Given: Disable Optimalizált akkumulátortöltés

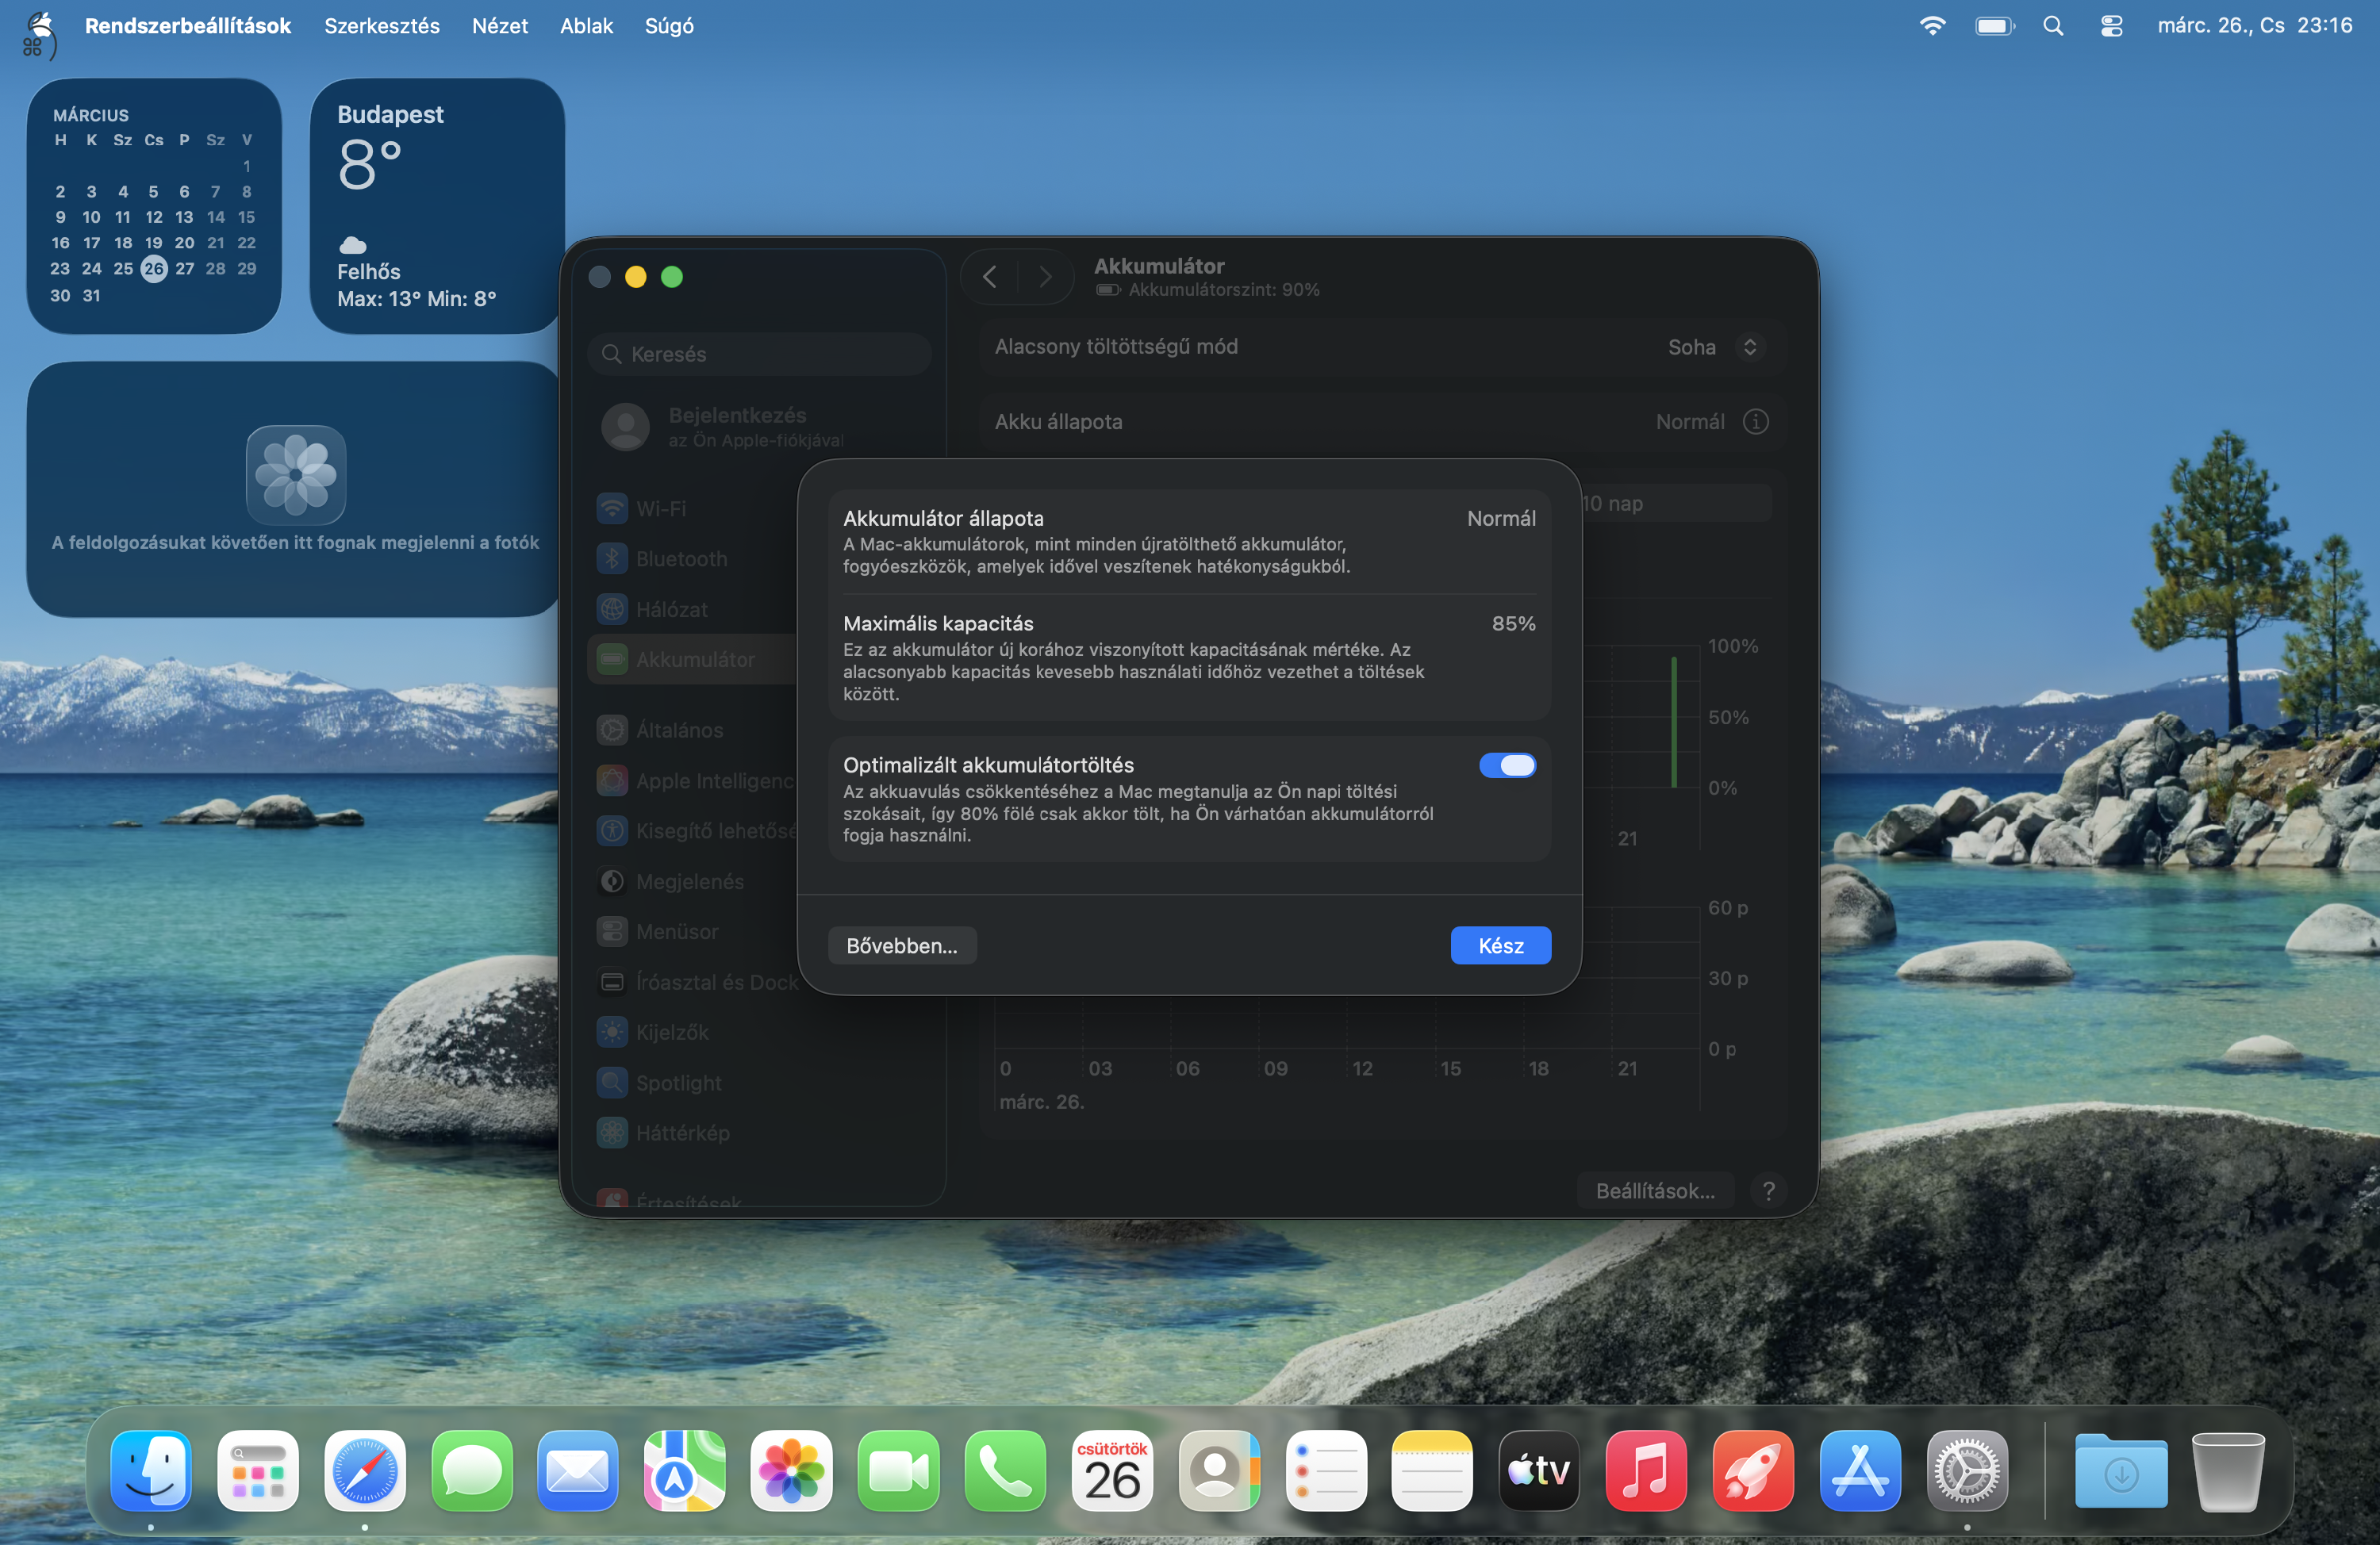Looking at the screenshot, I should [1508, 765].
